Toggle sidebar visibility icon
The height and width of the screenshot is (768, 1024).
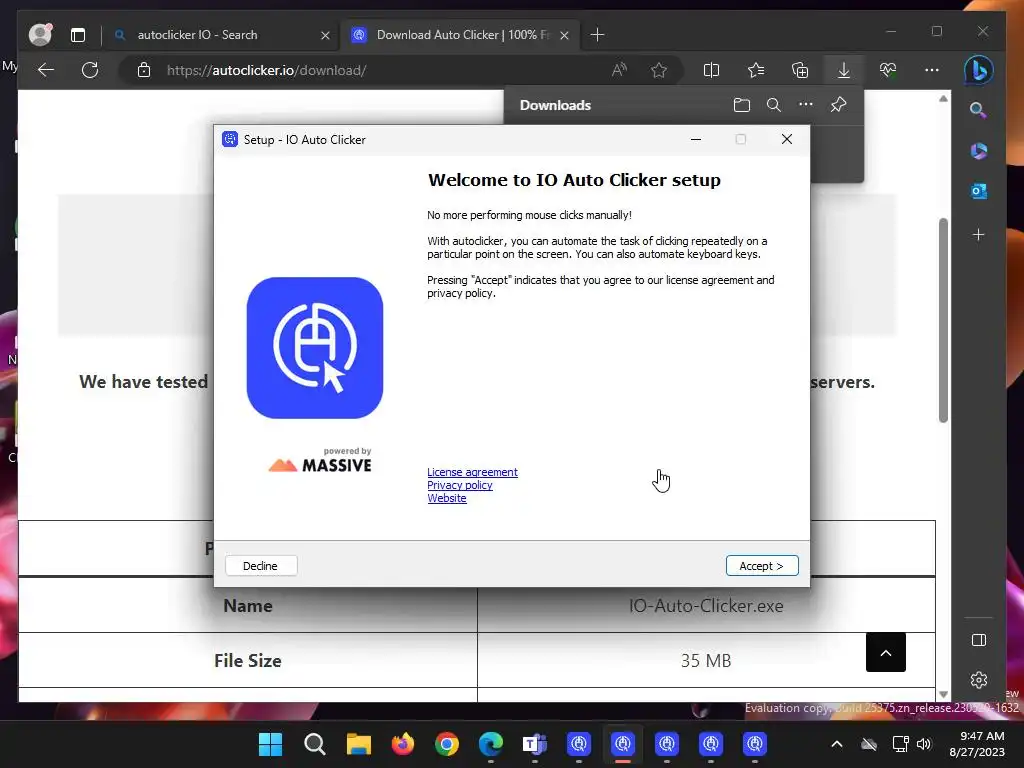[x=978, y=640]
